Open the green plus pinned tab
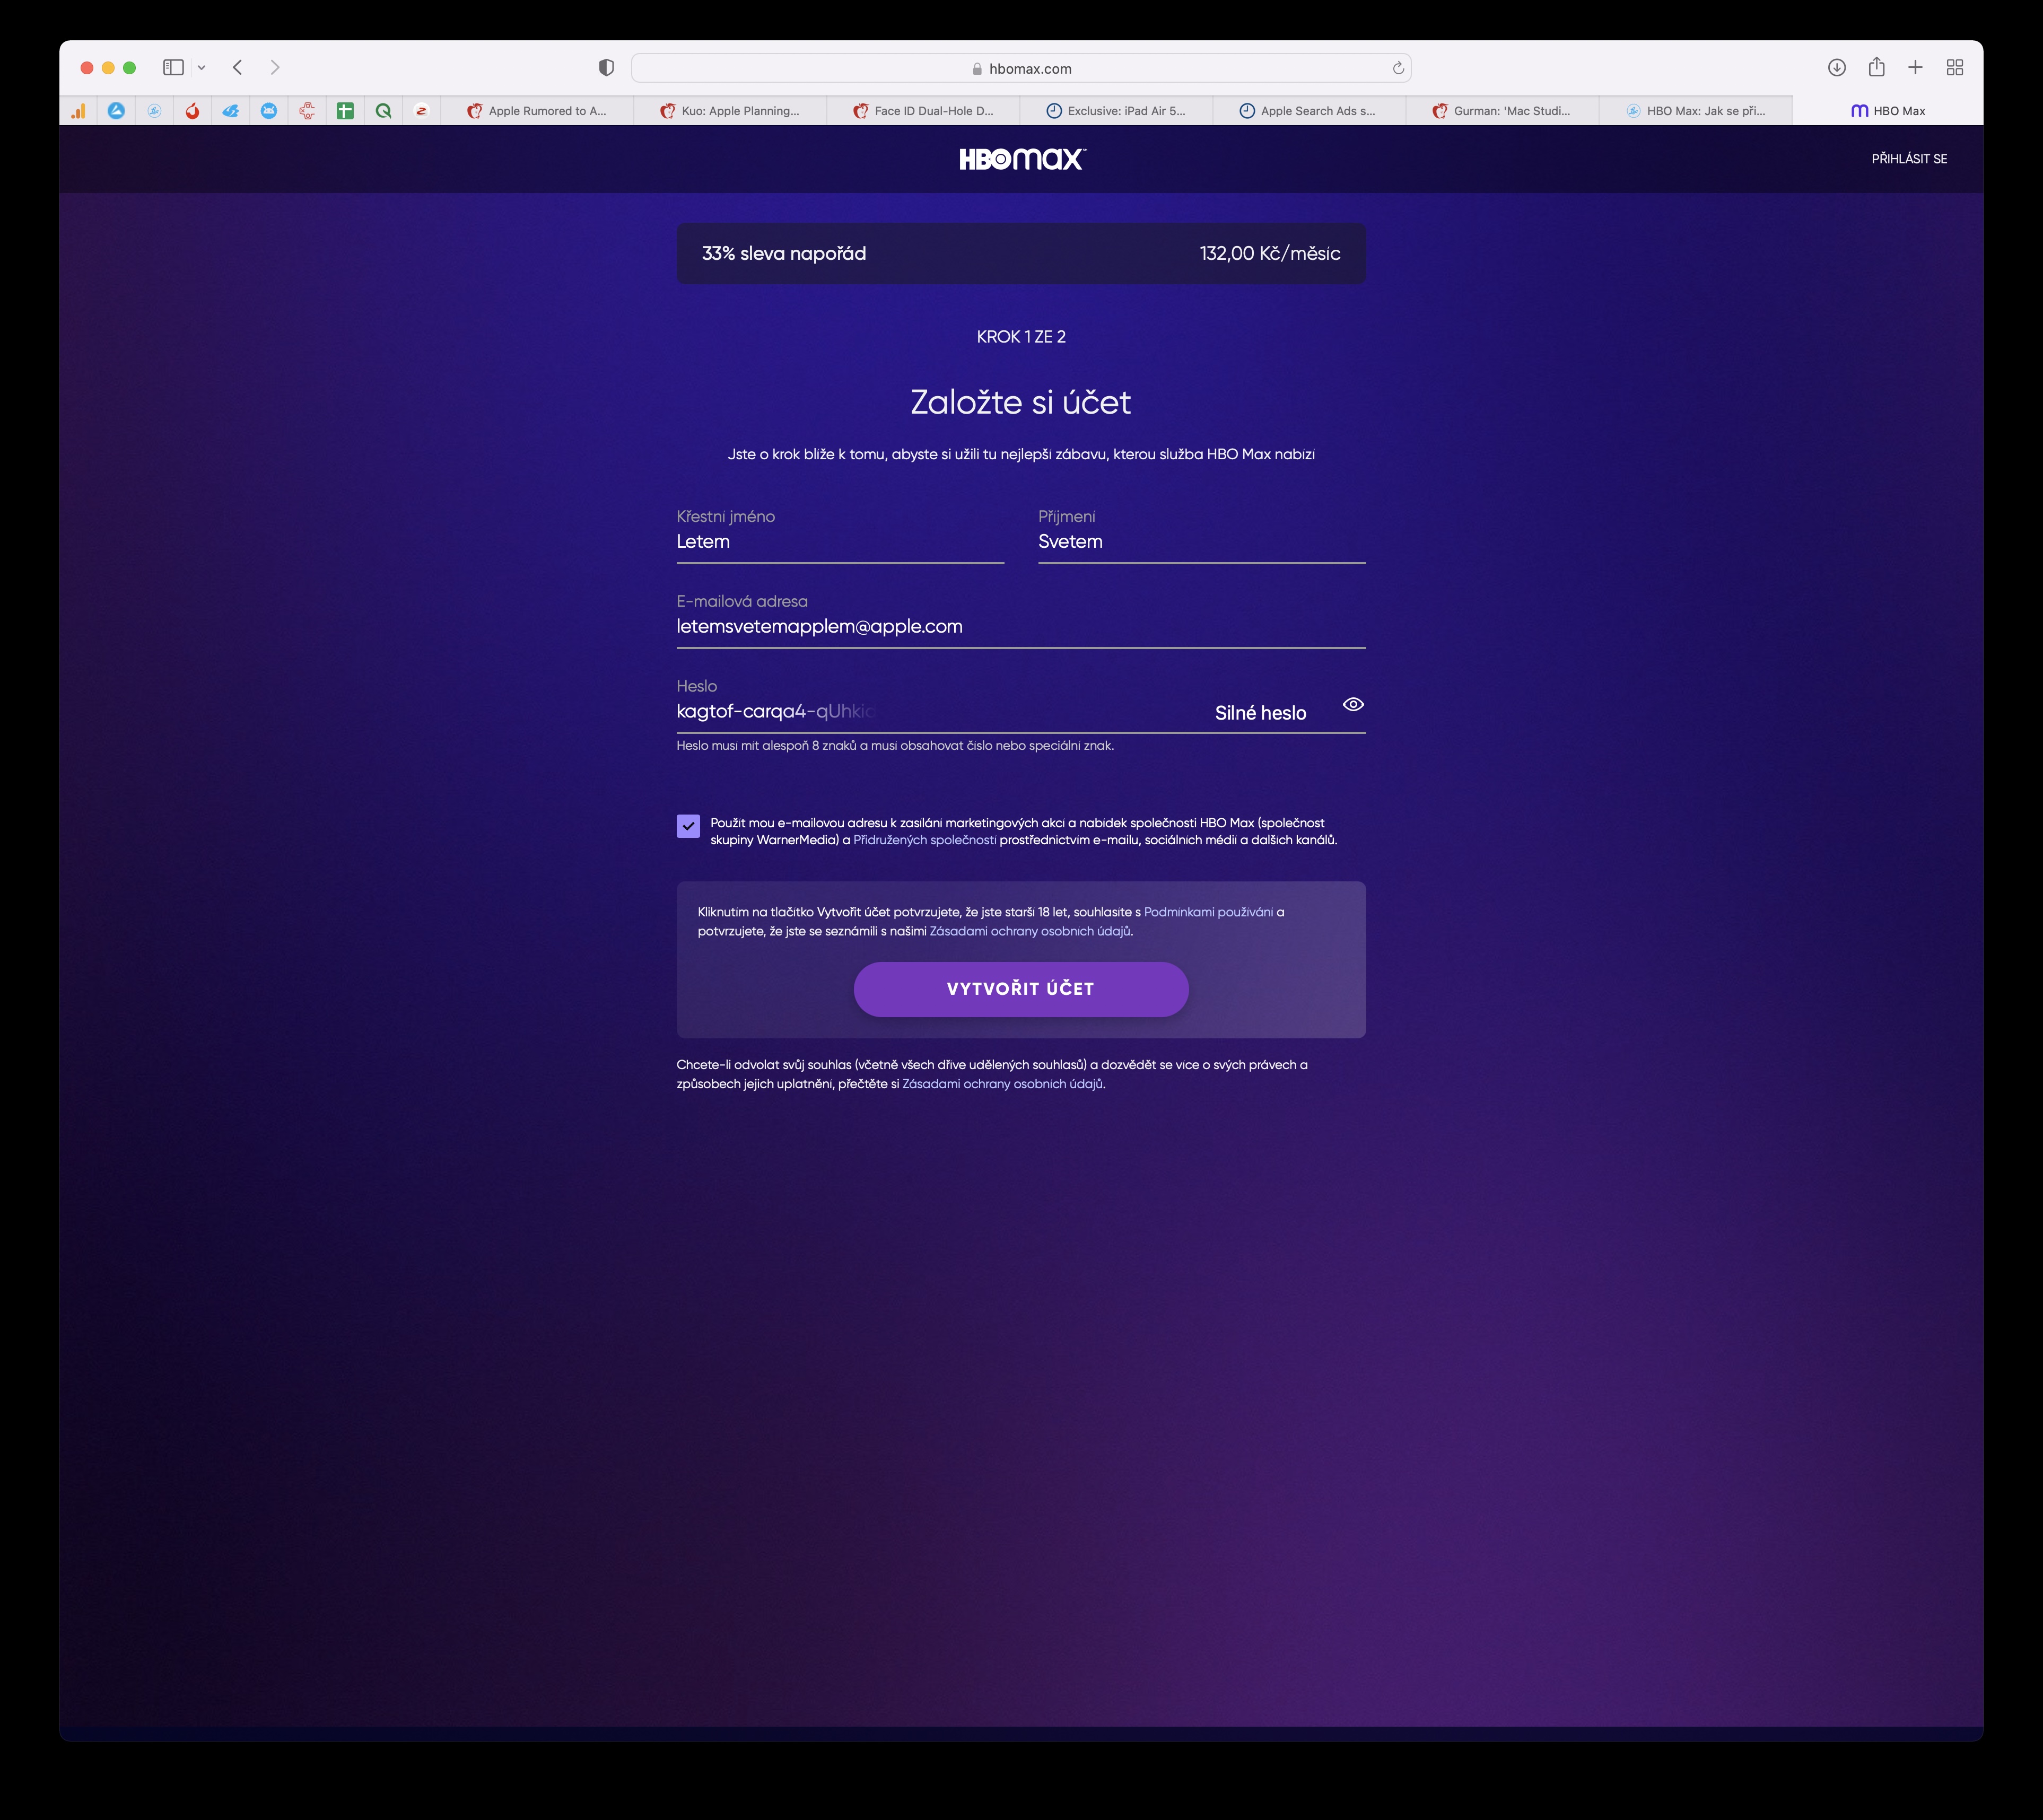The image size is (2043, 1820). pos(345,111)
